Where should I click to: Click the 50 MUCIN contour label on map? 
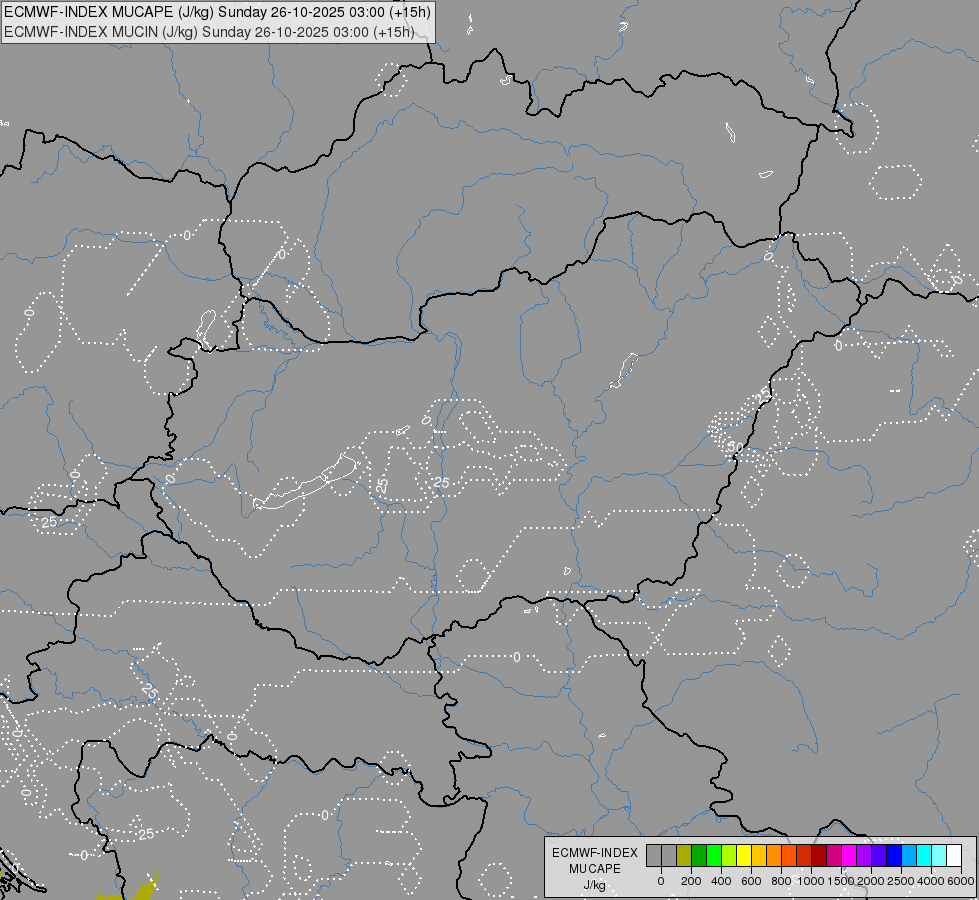(735, 447)
